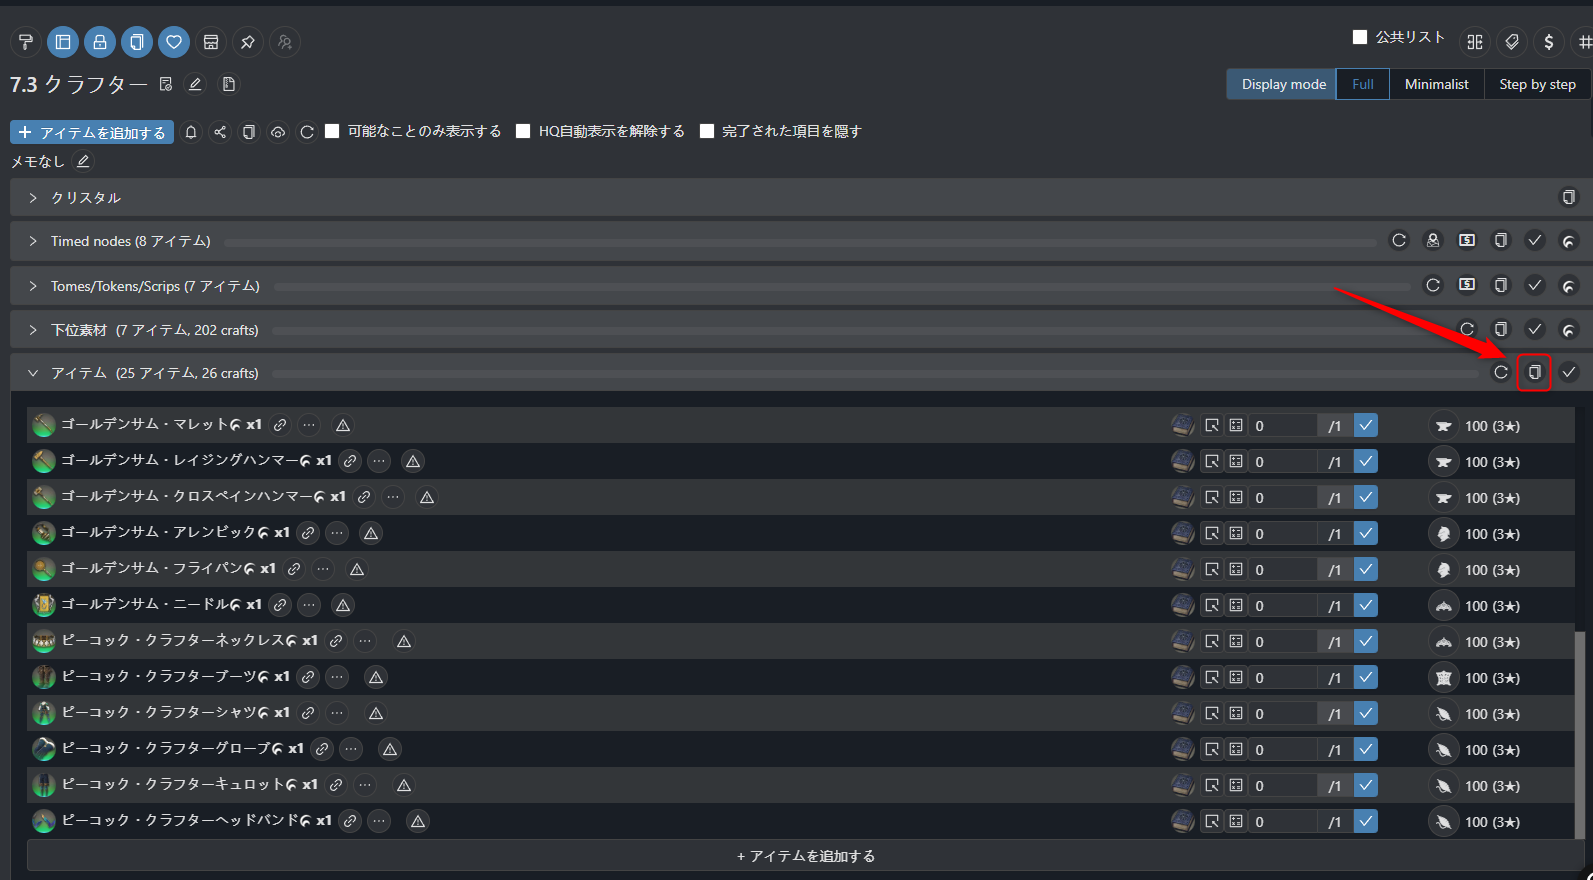Click pencil icon to rename 7.3 クラフター list

196,85
